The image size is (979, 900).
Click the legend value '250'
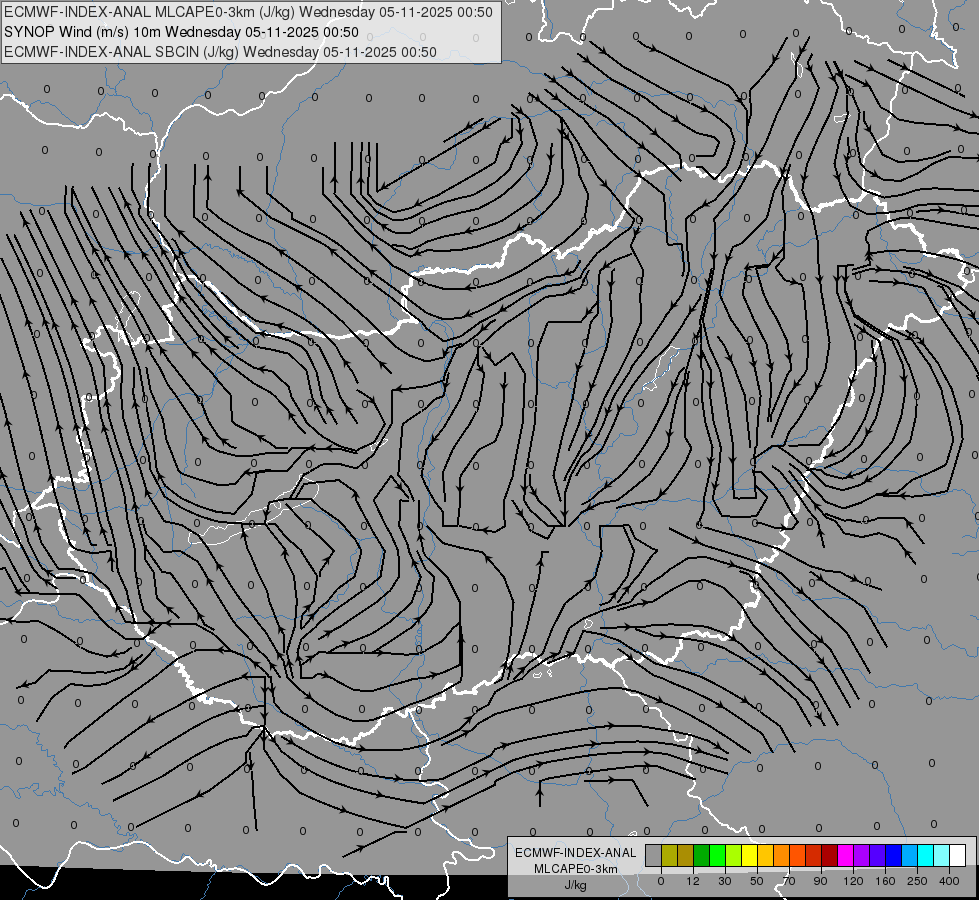917,881
